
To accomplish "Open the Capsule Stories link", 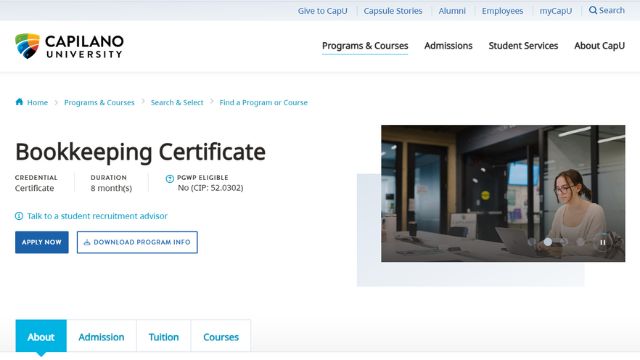I will (393, 11).
